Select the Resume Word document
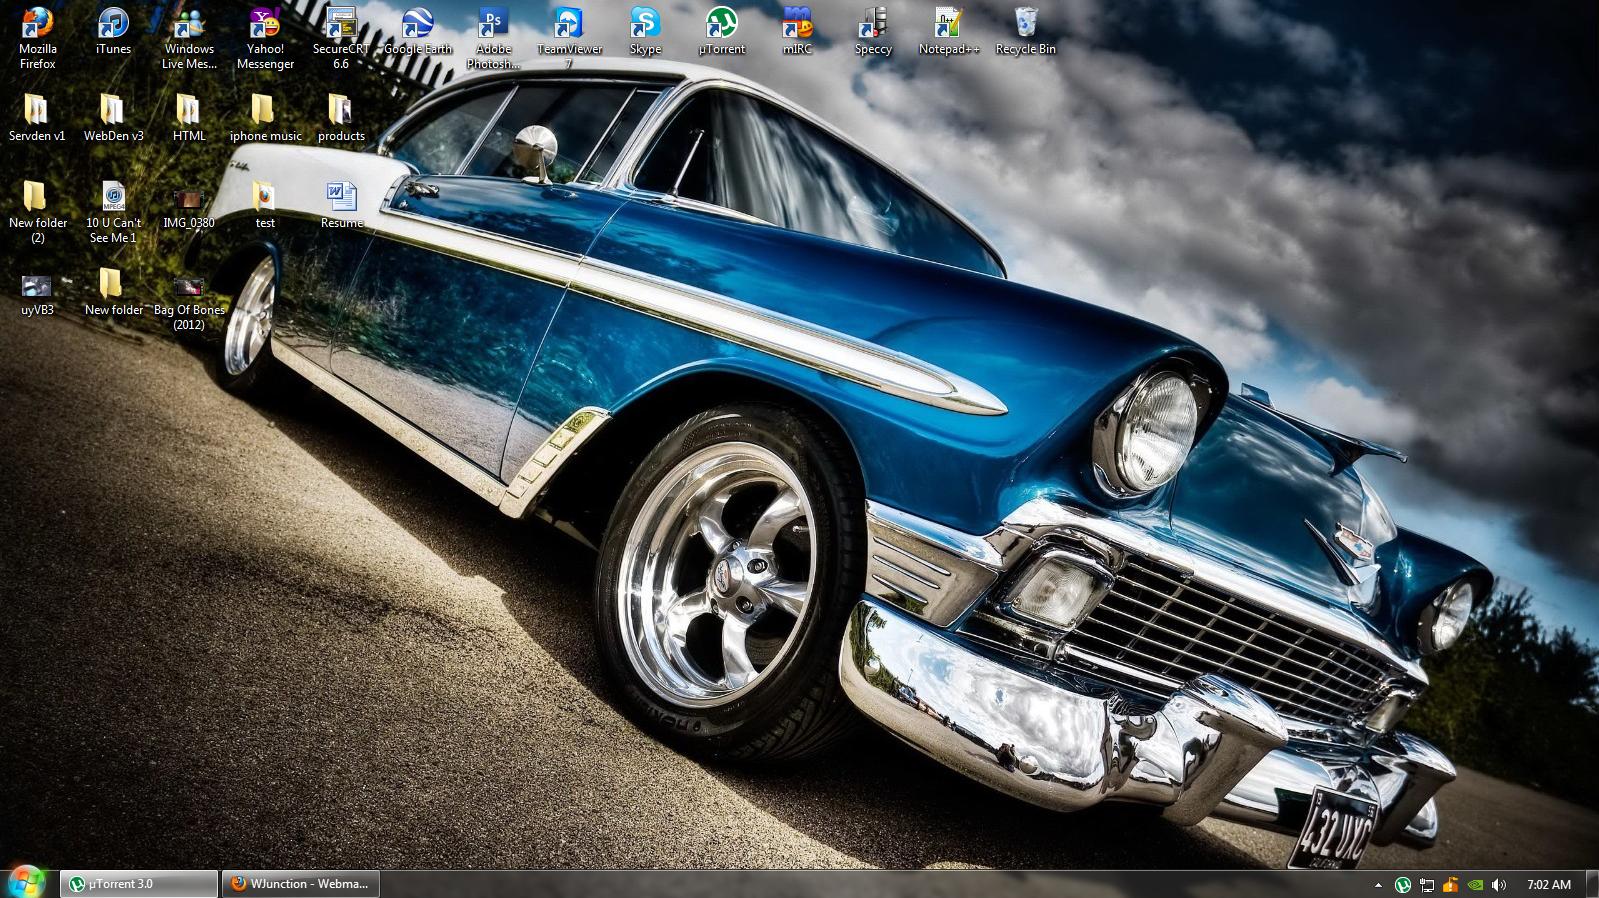Screen dimensions: 1599x898 pos(341,205)
